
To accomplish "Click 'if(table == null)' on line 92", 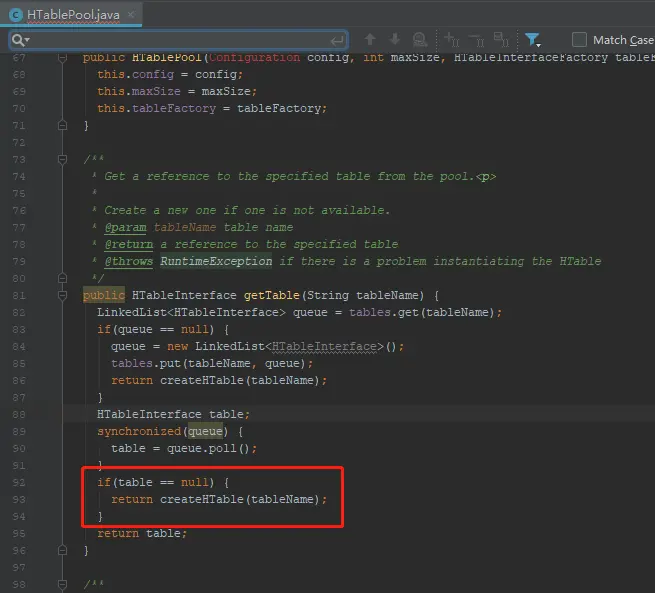I will (155, 482).
